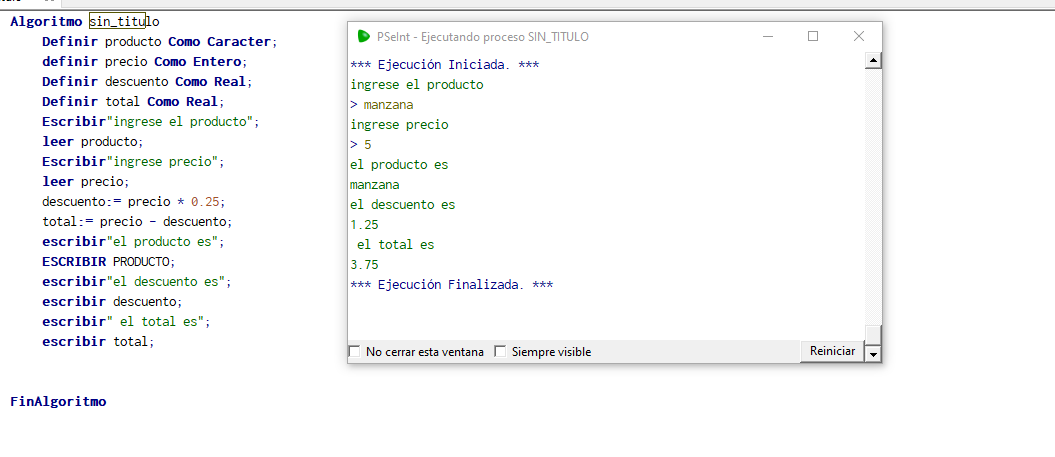Maximize the PSeInt execution window
This screenshot has width=1055, height=457.
(813, 36)
